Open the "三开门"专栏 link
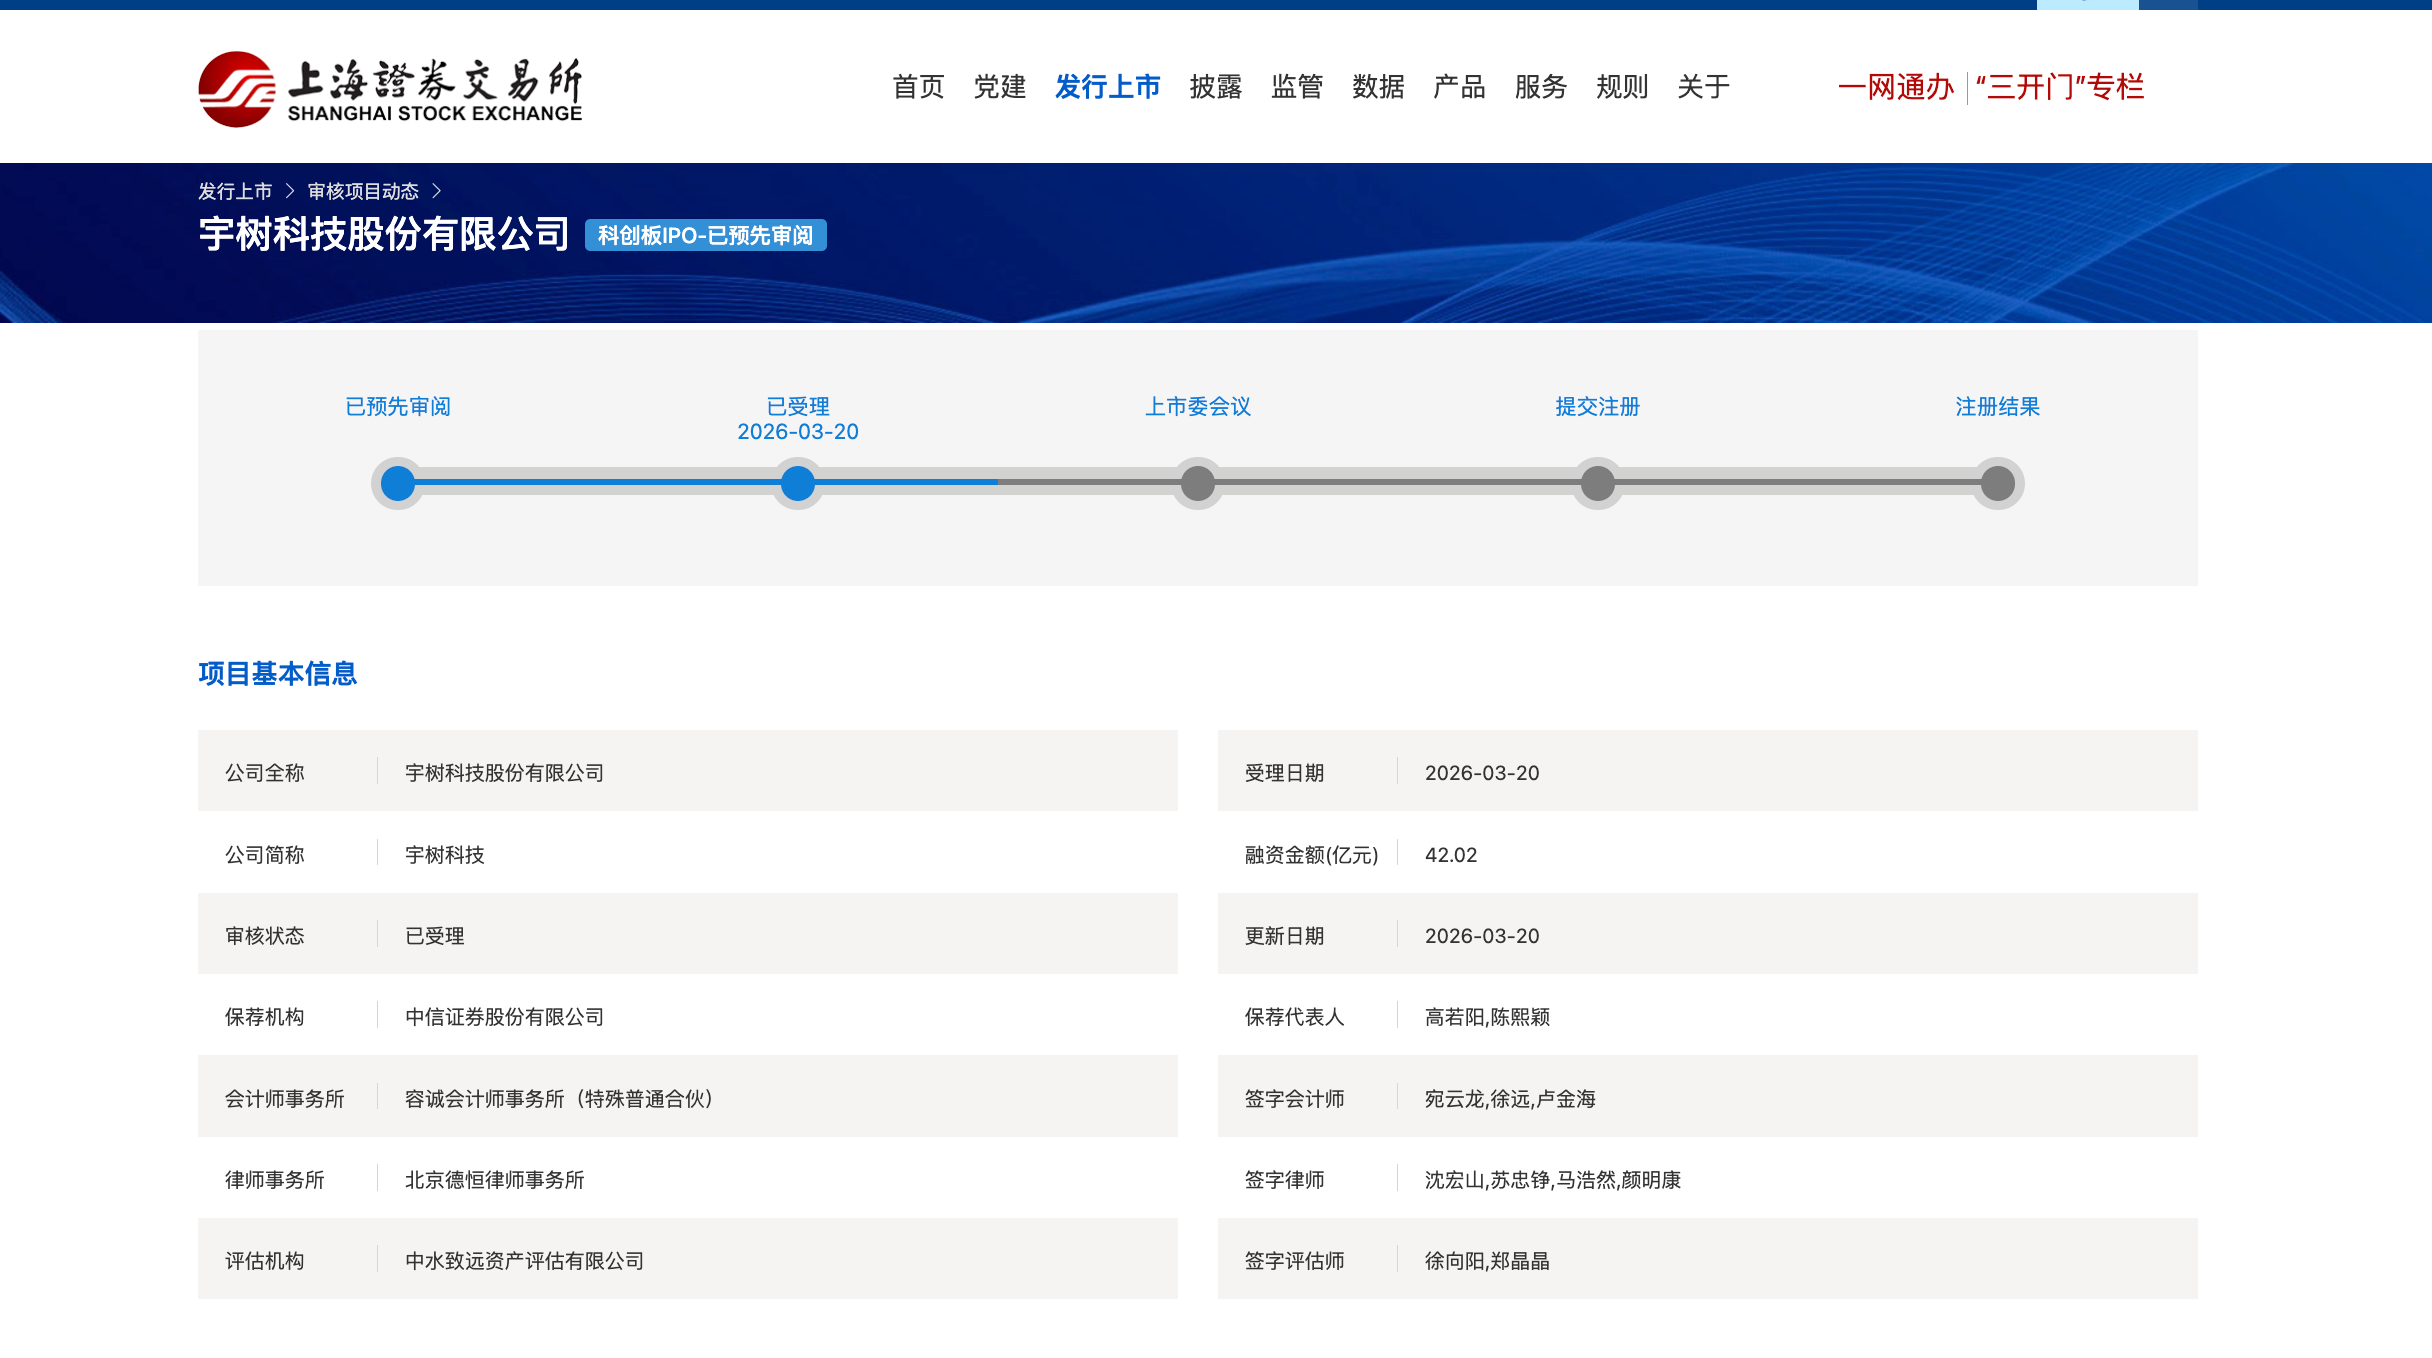Image resolution: width=2432 pixels, height=1358 pixels. (x=2059, y=87)
